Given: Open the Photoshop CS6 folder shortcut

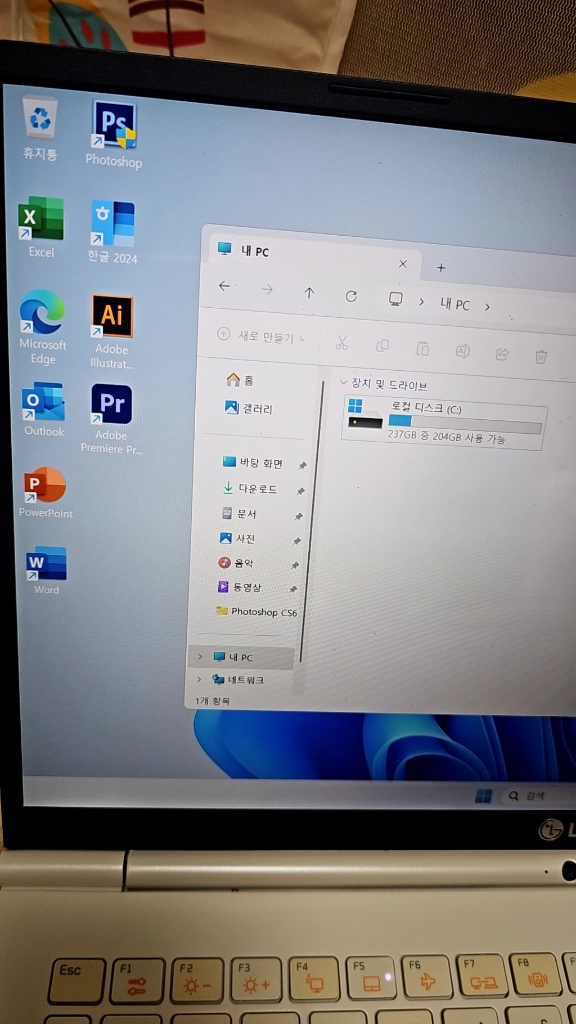Looking at the screenshot, I should point(257,612).
